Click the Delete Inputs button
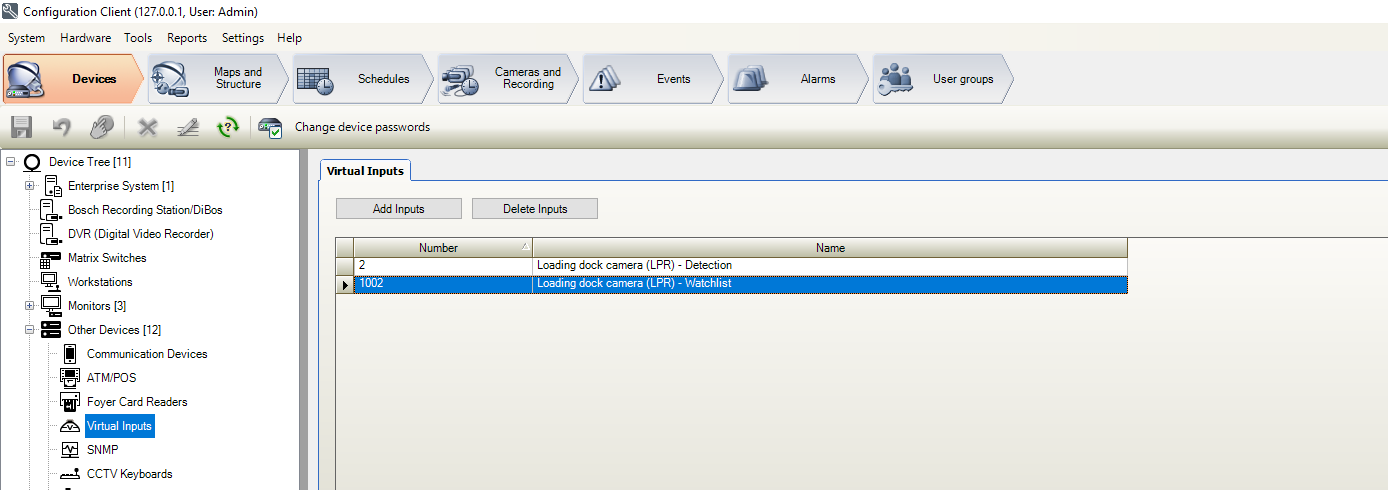 click(535, 209)
